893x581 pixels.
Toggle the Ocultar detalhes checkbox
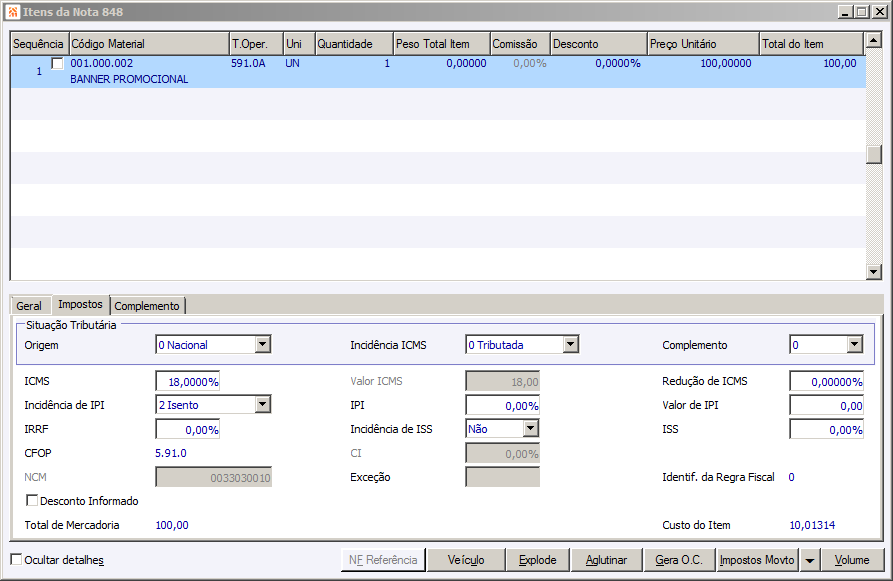tap(16, 559)
